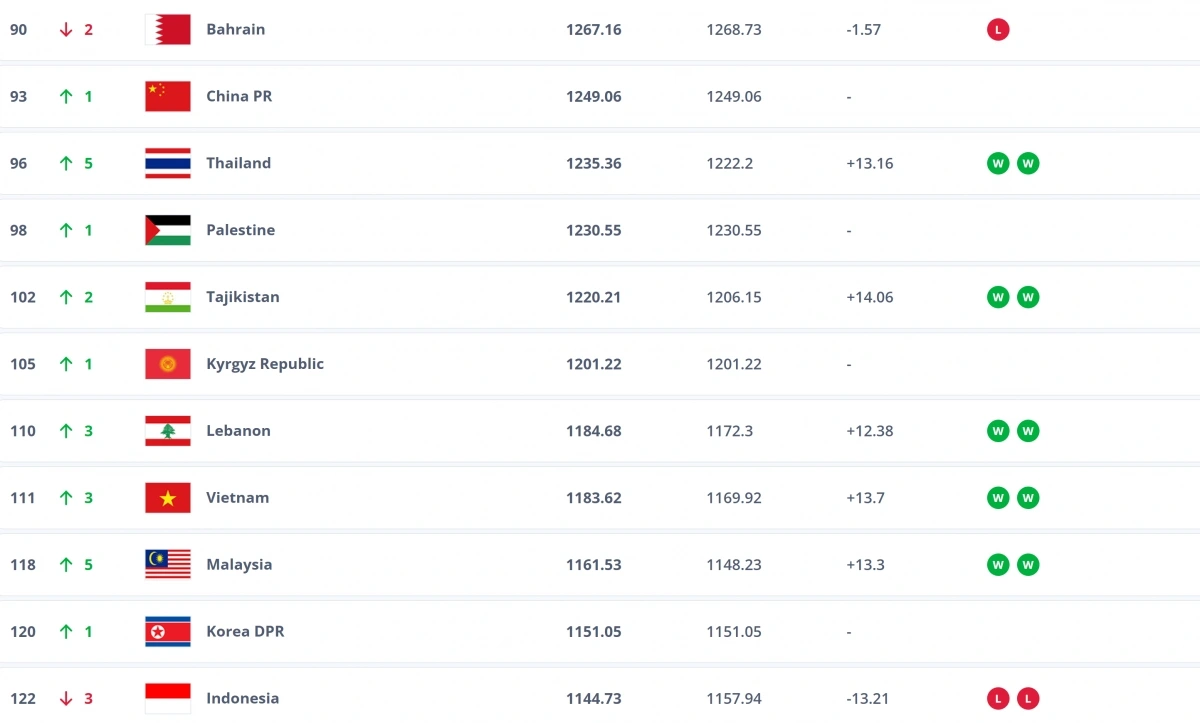This screenshot has height=723, width=1200.
Task: Click the Malaysia flag icon
Action: (x=167, y=564)
